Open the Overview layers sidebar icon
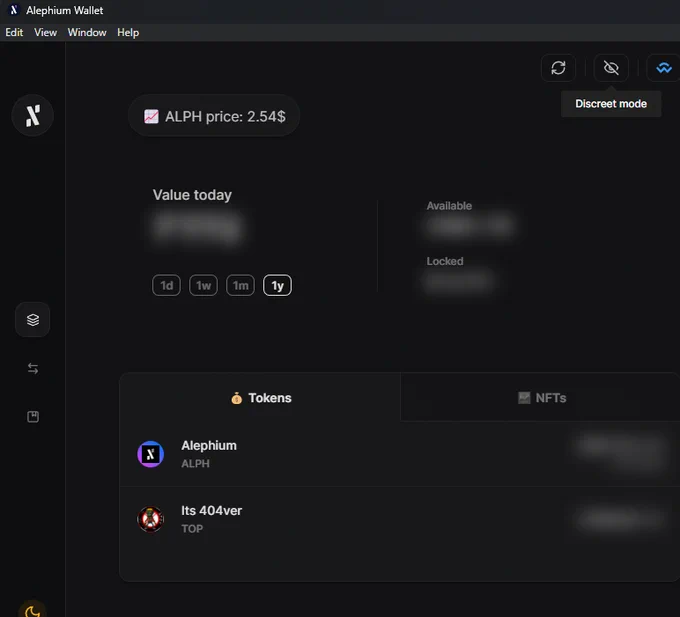The width and height of the screenshot is (680, 617). (x=33, y=320)
